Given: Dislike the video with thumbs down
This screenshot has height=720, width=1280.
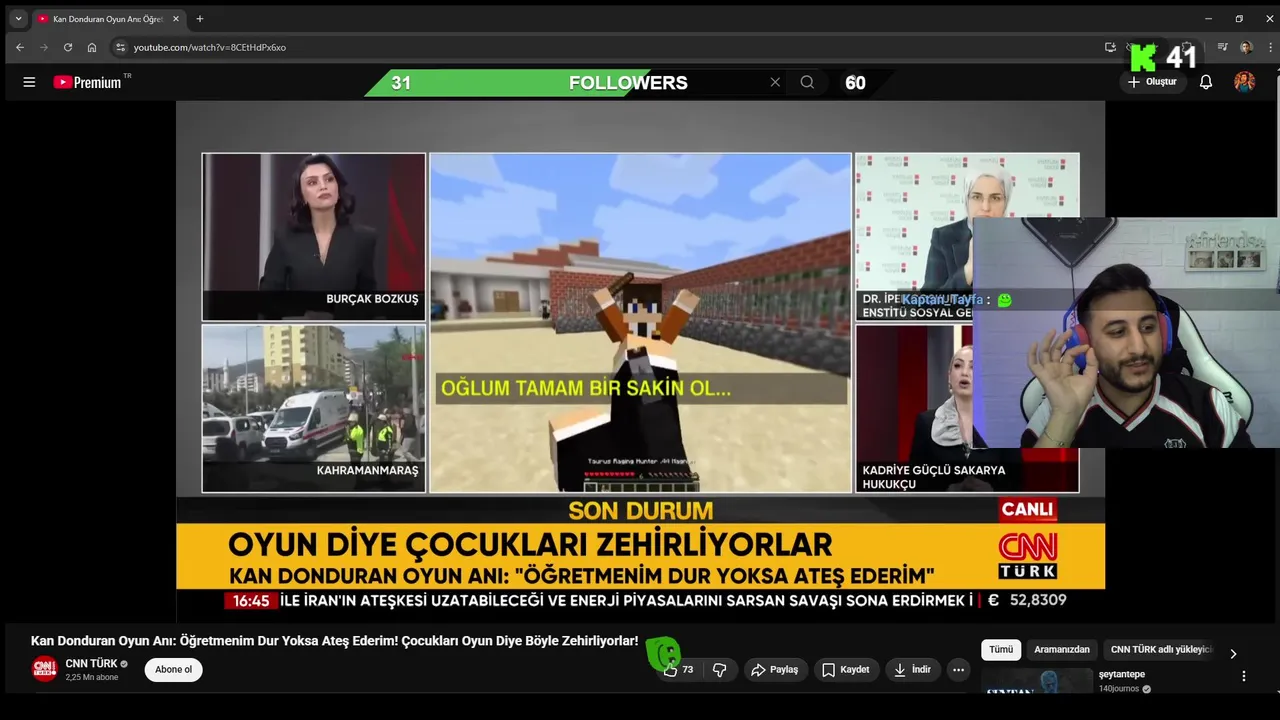Looking at the screenshot, I should (719, 670).
